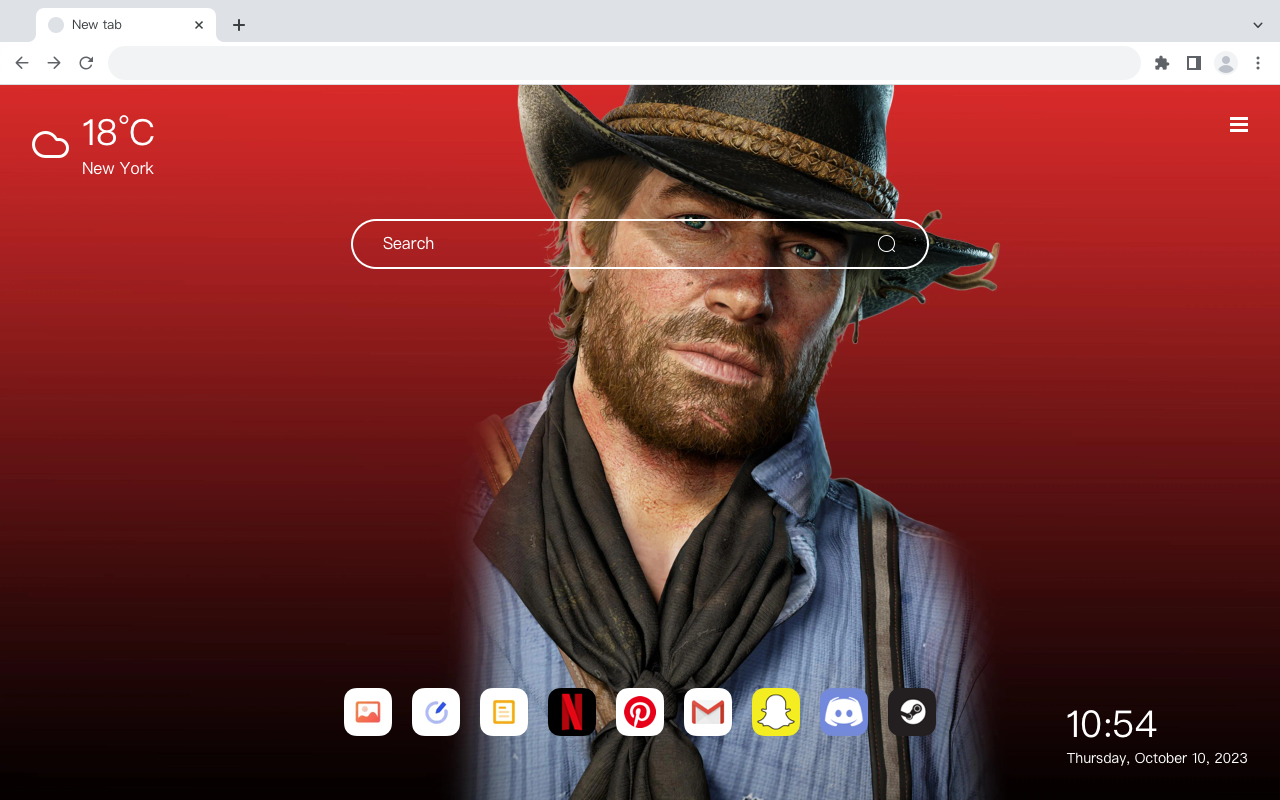Open the Snapchat shortcut
Viewport: 1280px width, 800px height.
point(776,712)
